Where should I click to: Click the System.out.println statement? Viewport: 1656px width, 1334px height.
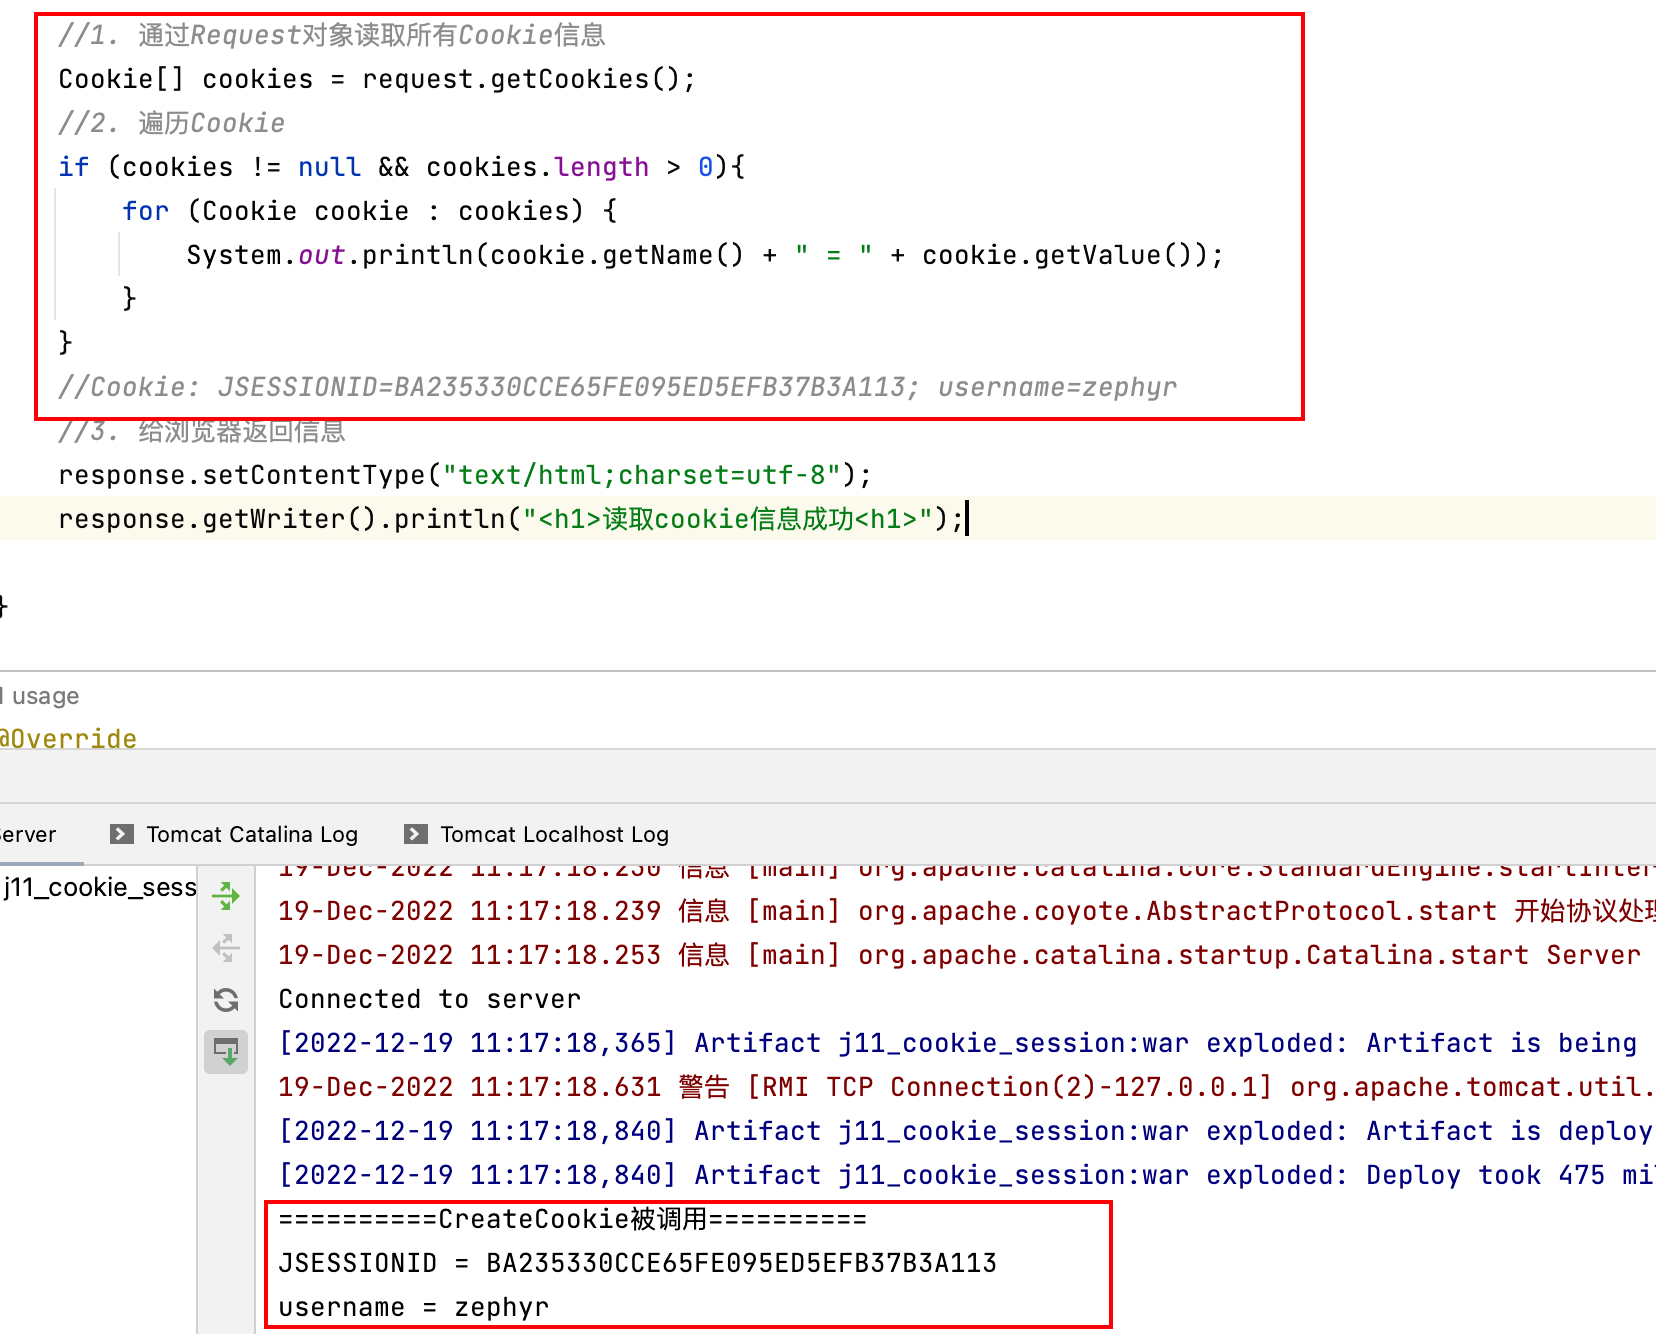pyautogui.click(x=705, y=255)
